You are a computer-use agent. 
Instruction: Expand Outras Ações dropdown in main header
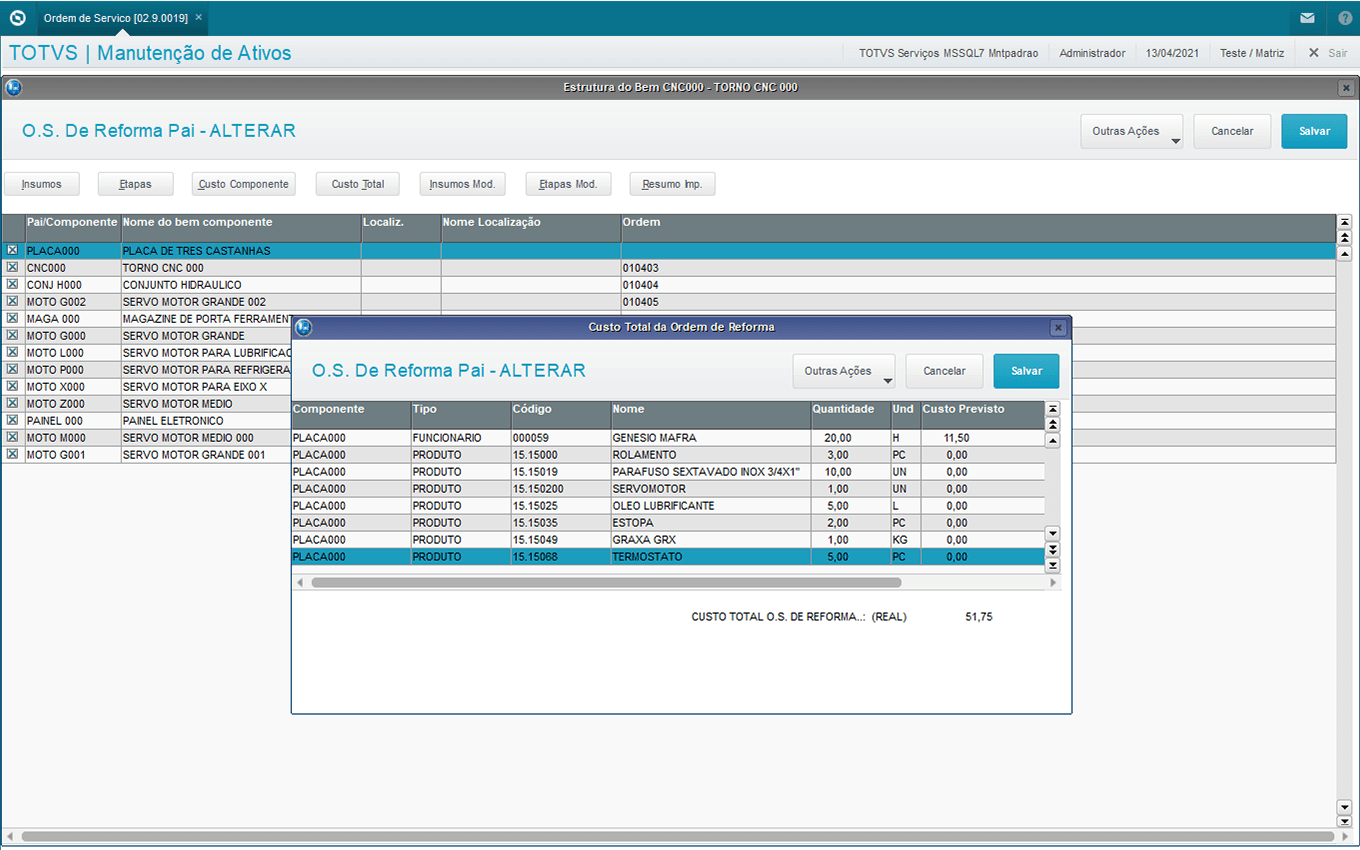coord(1131,131)
